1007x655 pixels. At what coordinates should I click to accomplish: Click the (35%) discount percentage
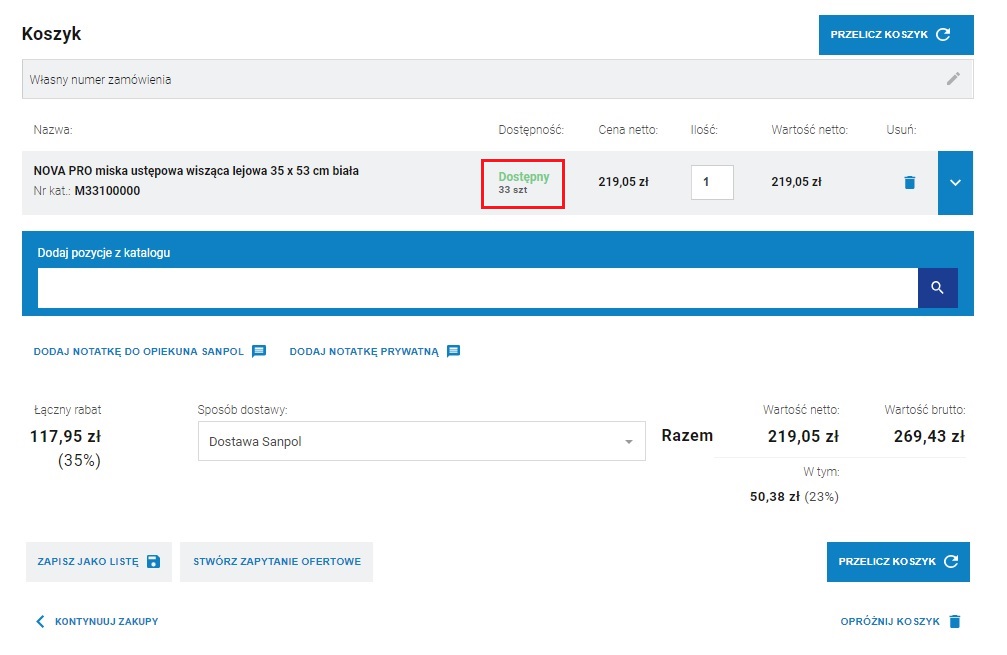[79, 460]
